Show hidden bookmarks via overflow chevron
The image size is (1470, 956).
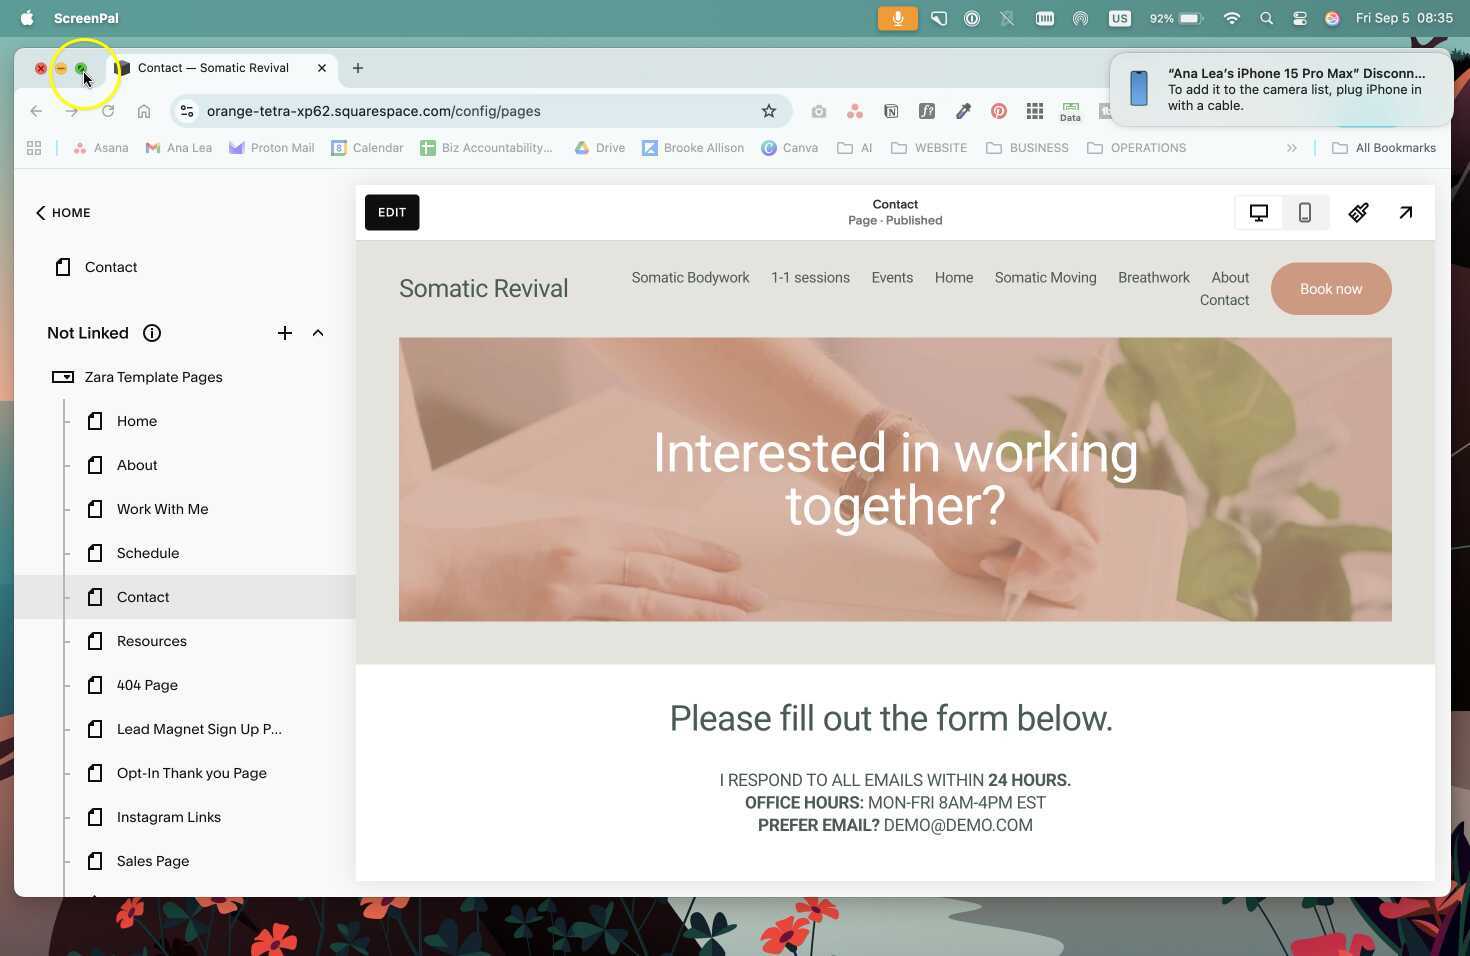tap(1292, 147)
